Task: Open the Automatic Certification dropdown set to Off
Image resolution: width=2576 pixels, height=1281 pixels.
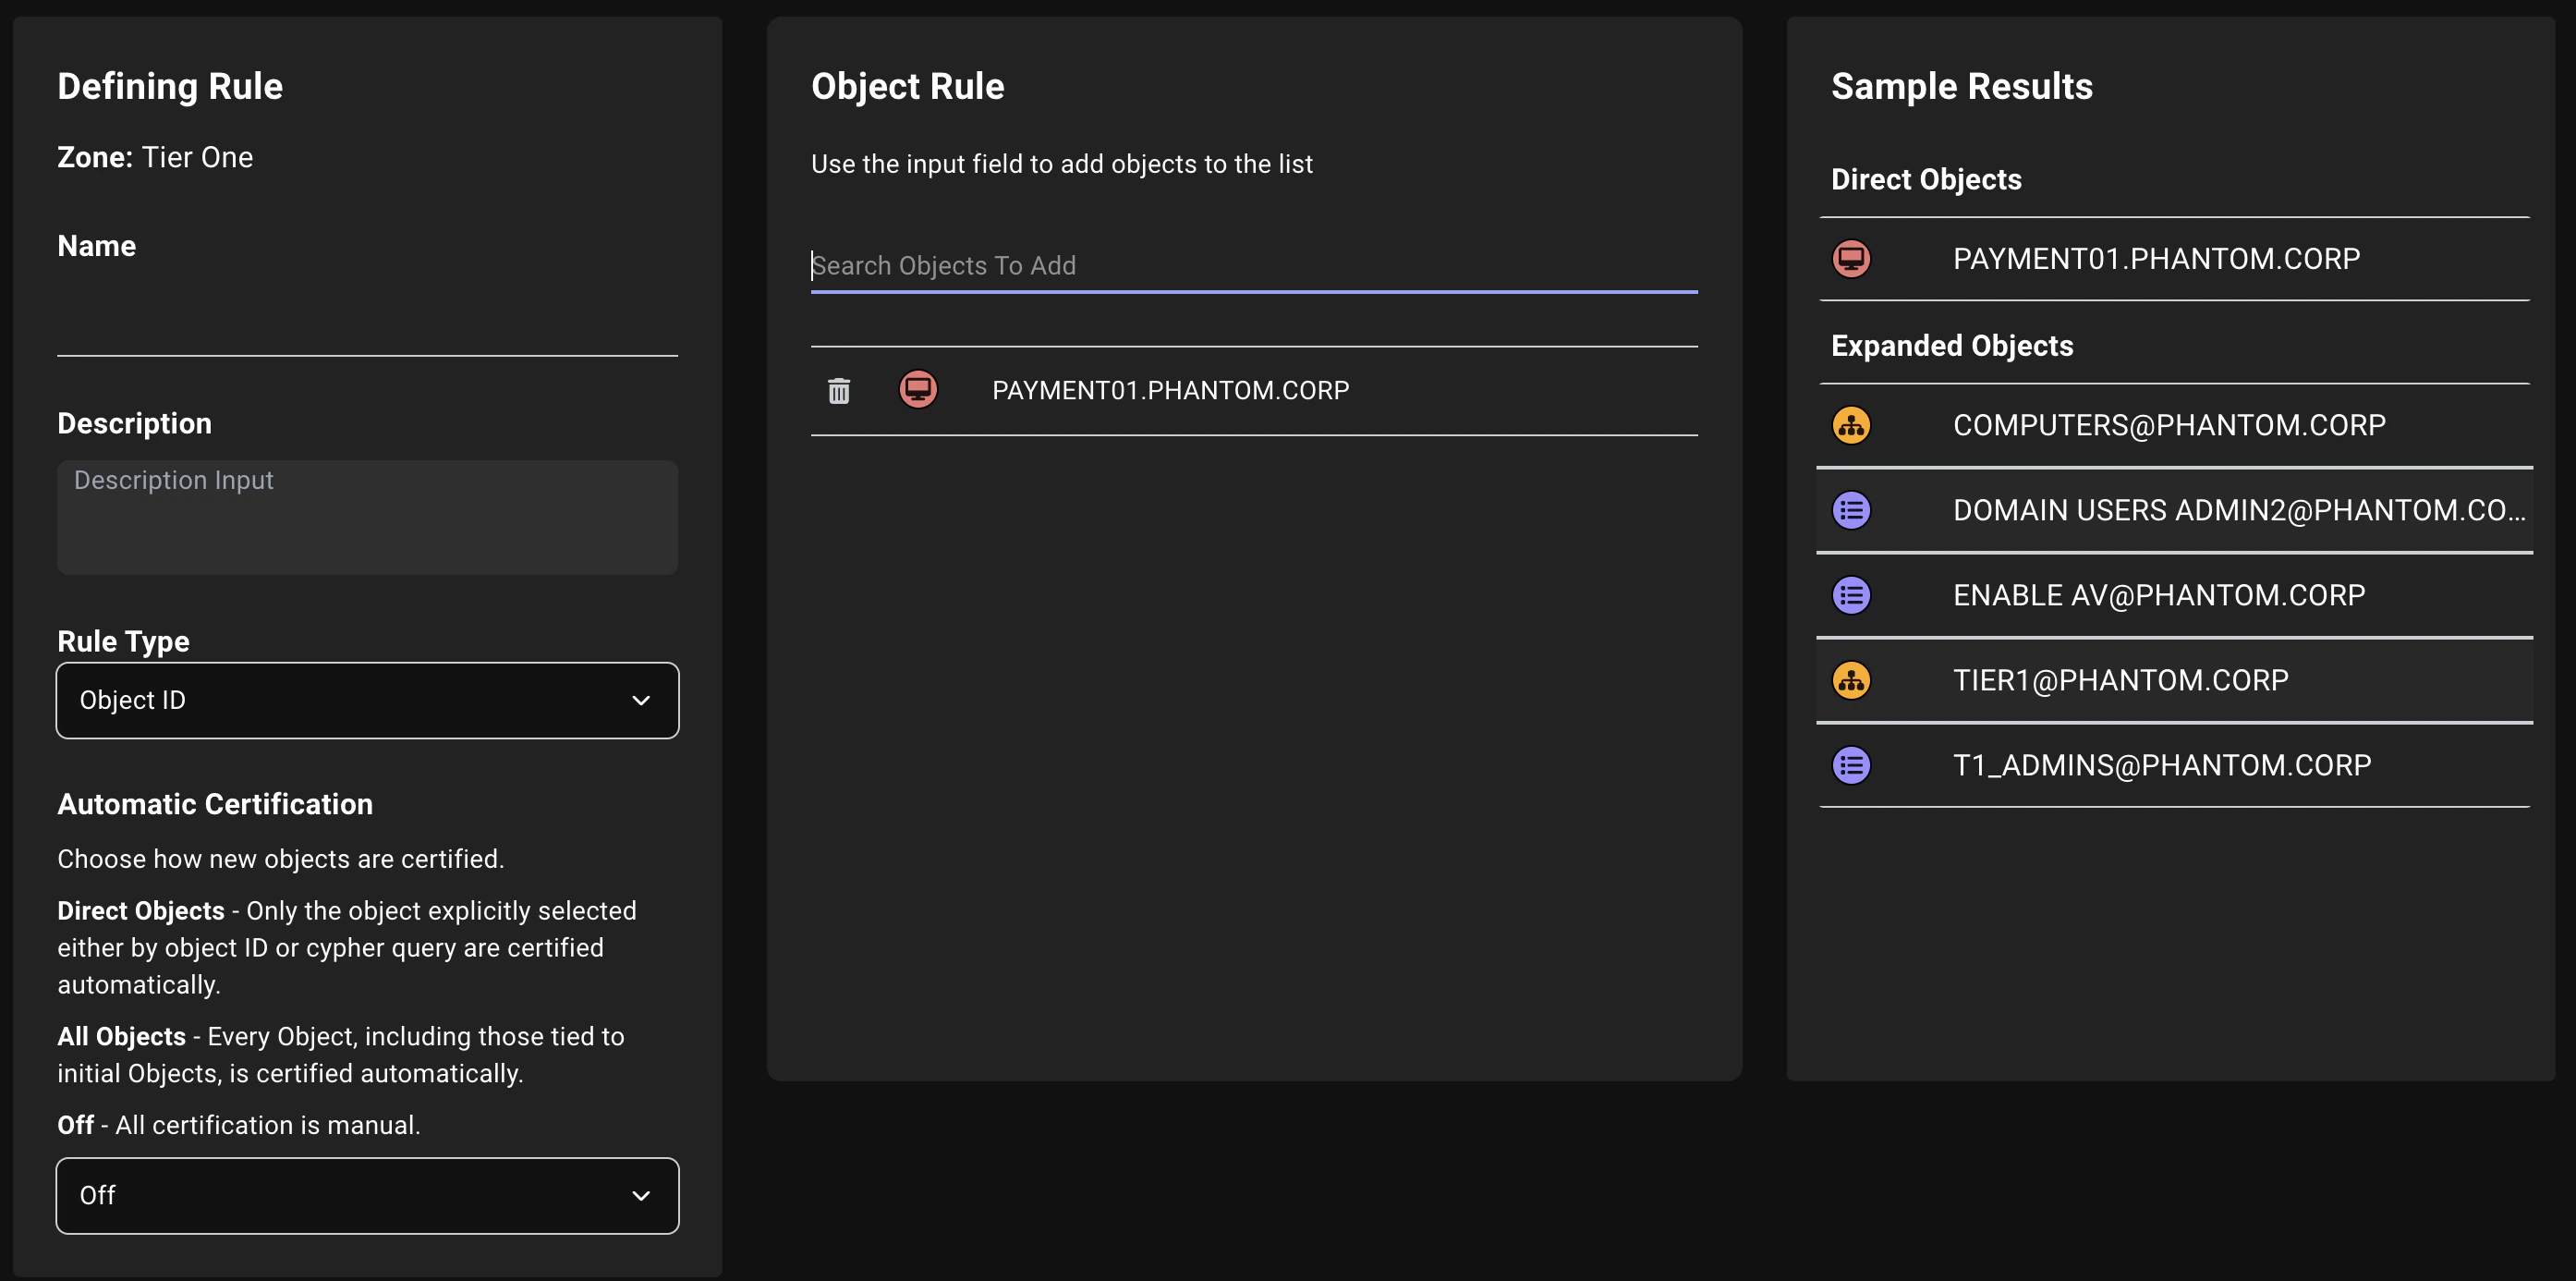Action: coord(367,1195)
